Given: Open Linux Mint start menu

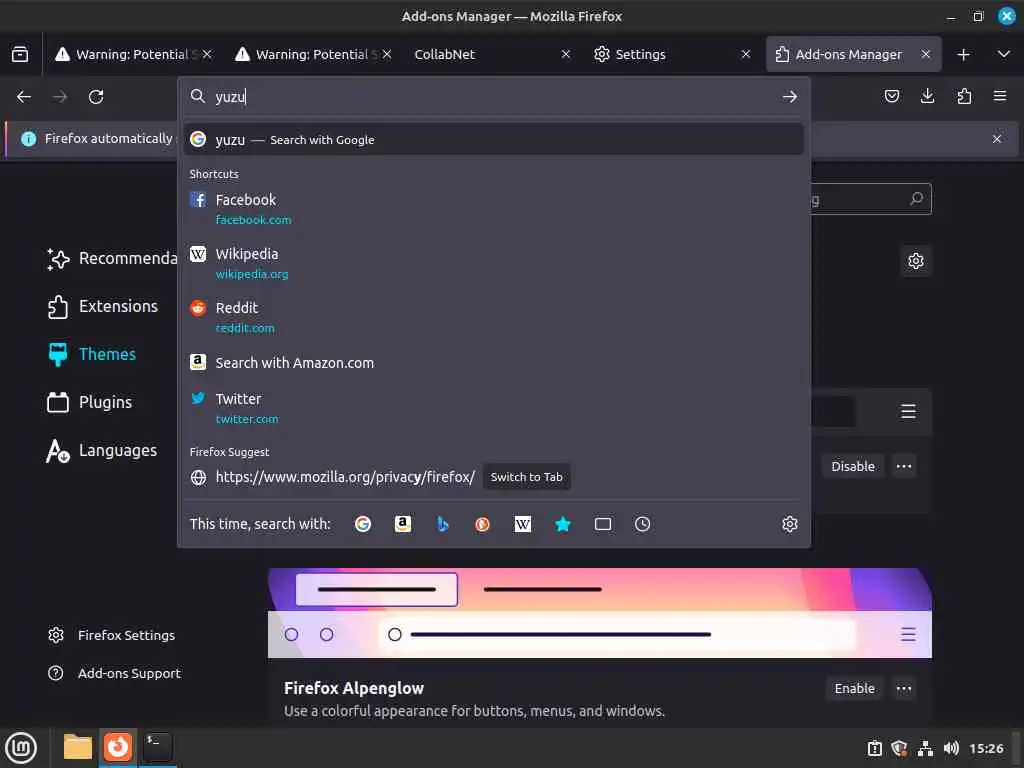Looking at the screenshot, I should [21, 748].
